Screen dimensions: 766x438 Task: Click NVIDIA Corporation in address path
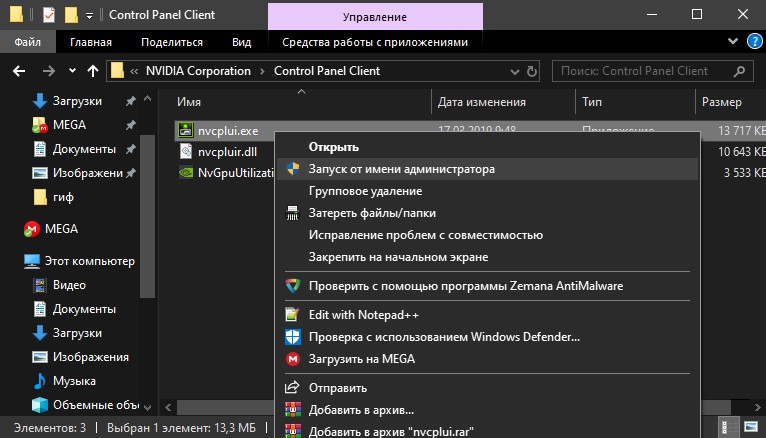[x=198, y=71]
